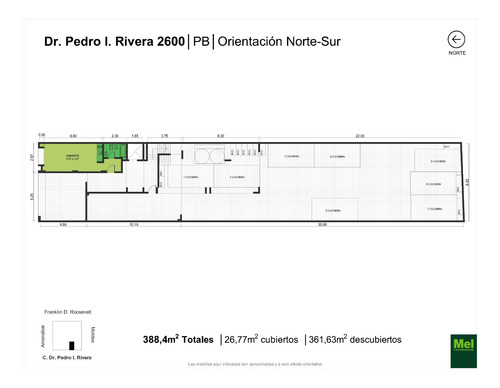Click the light green room in the plan

pyautogui.click(x=71, y=157)
